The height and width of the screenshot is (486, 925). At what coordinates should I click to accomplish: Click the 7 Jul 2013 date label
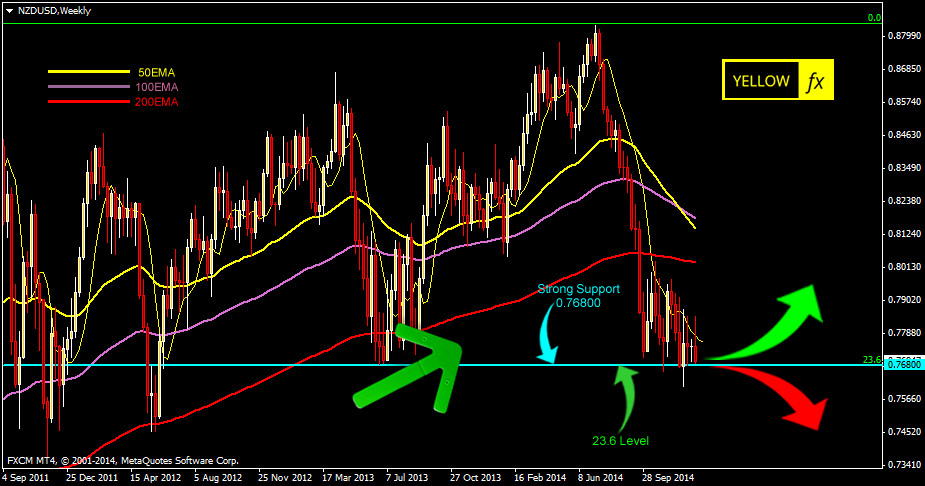(407, 477)
